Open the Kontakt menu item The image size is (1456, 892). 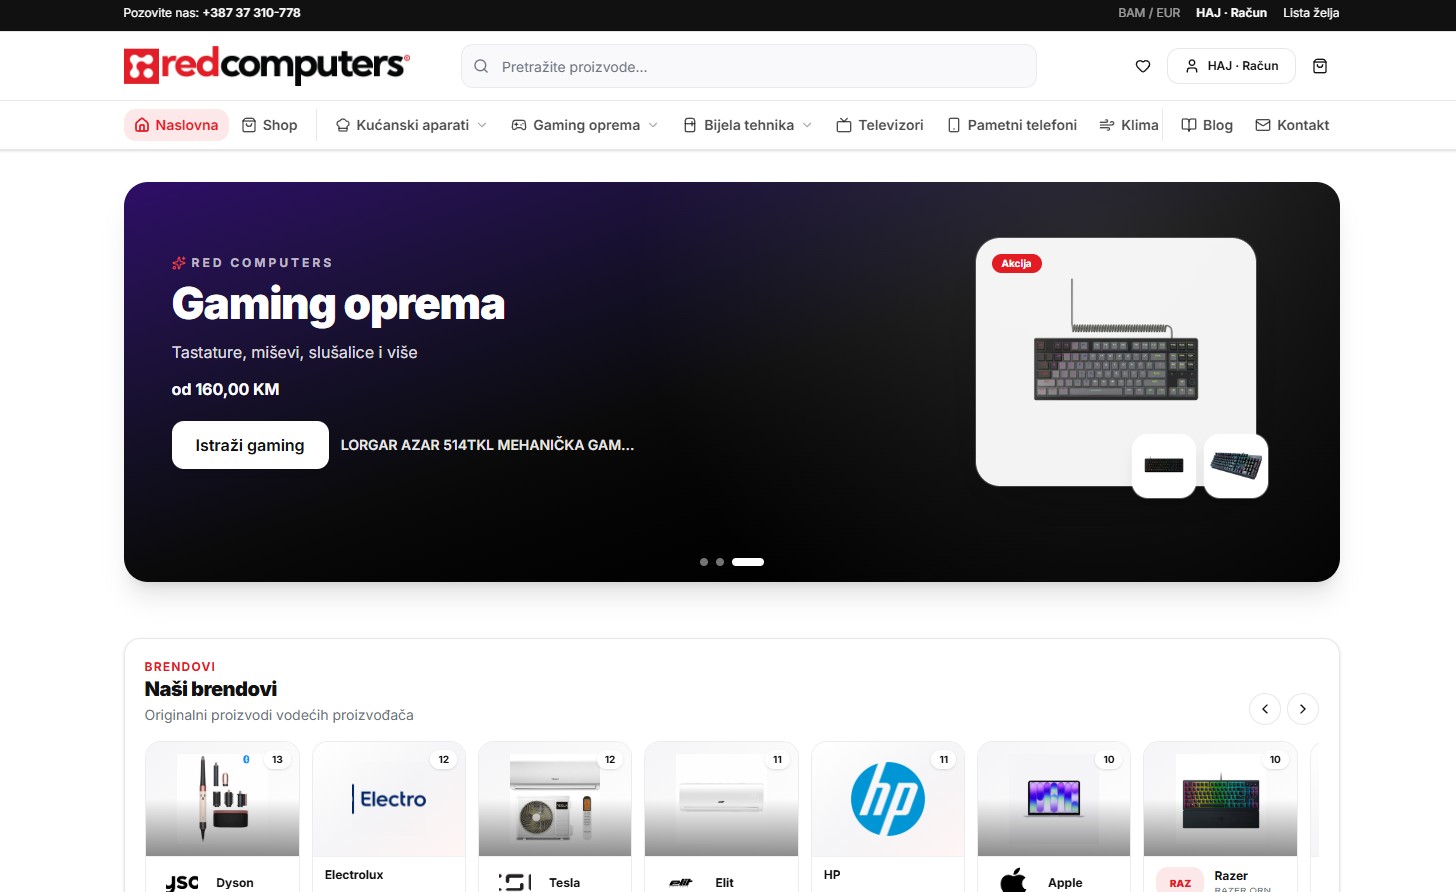(x=1292, y=125)
